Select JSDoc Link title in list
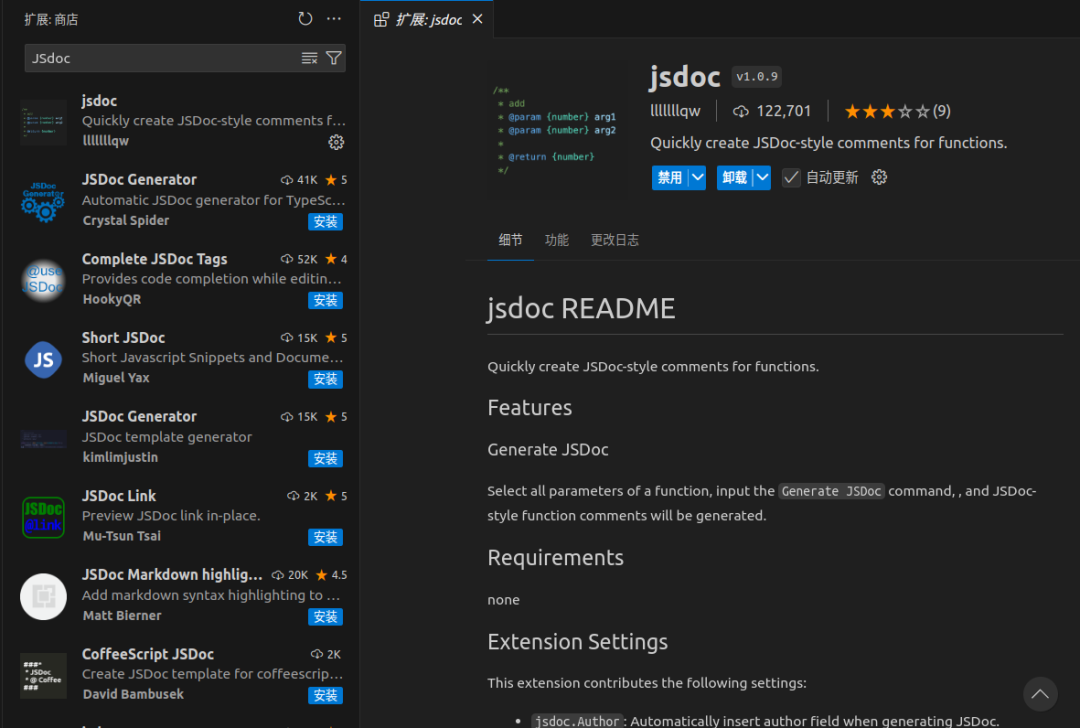This screenshot has height=728, width=1080. [118, 496]
